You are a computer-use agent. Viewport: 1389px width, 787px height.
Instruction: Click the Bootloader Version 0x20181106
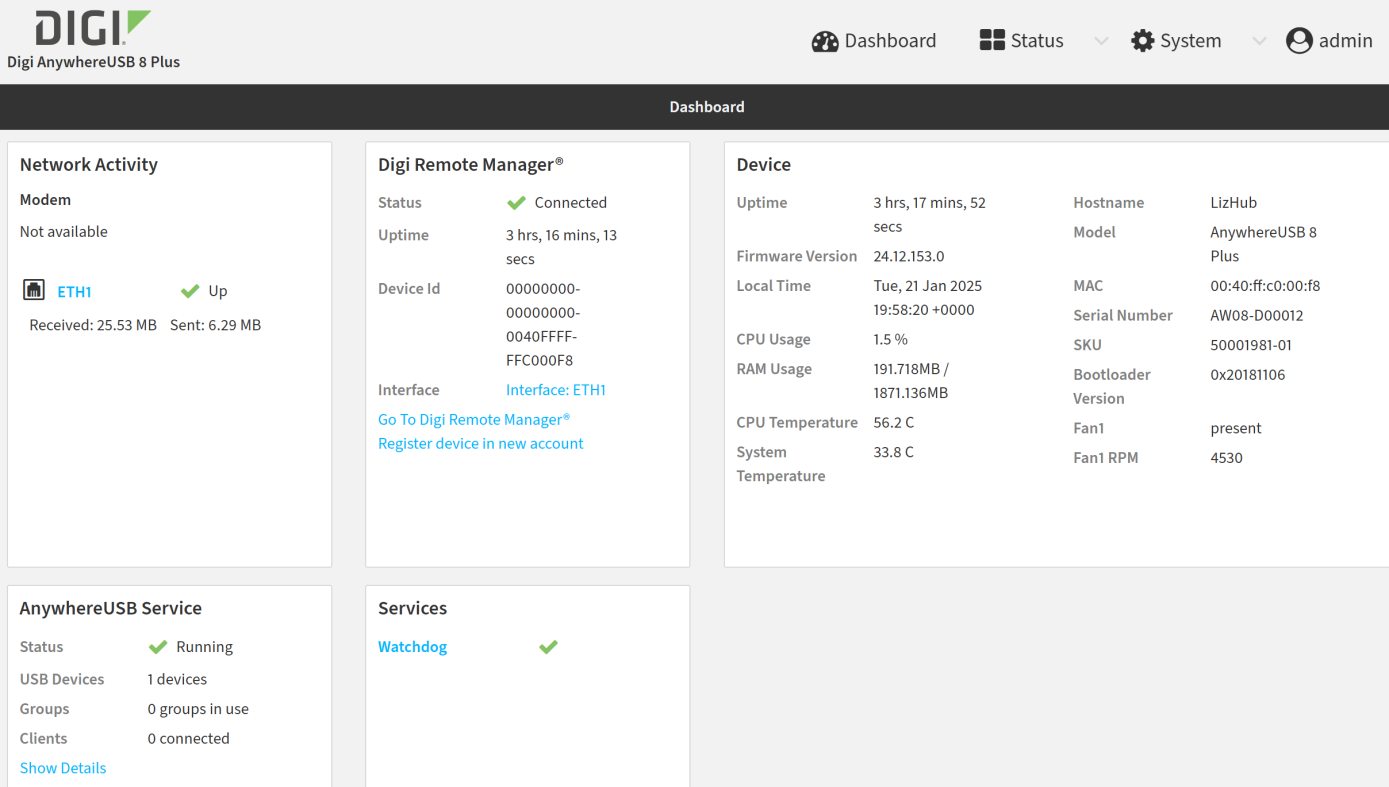point(1248,375)
